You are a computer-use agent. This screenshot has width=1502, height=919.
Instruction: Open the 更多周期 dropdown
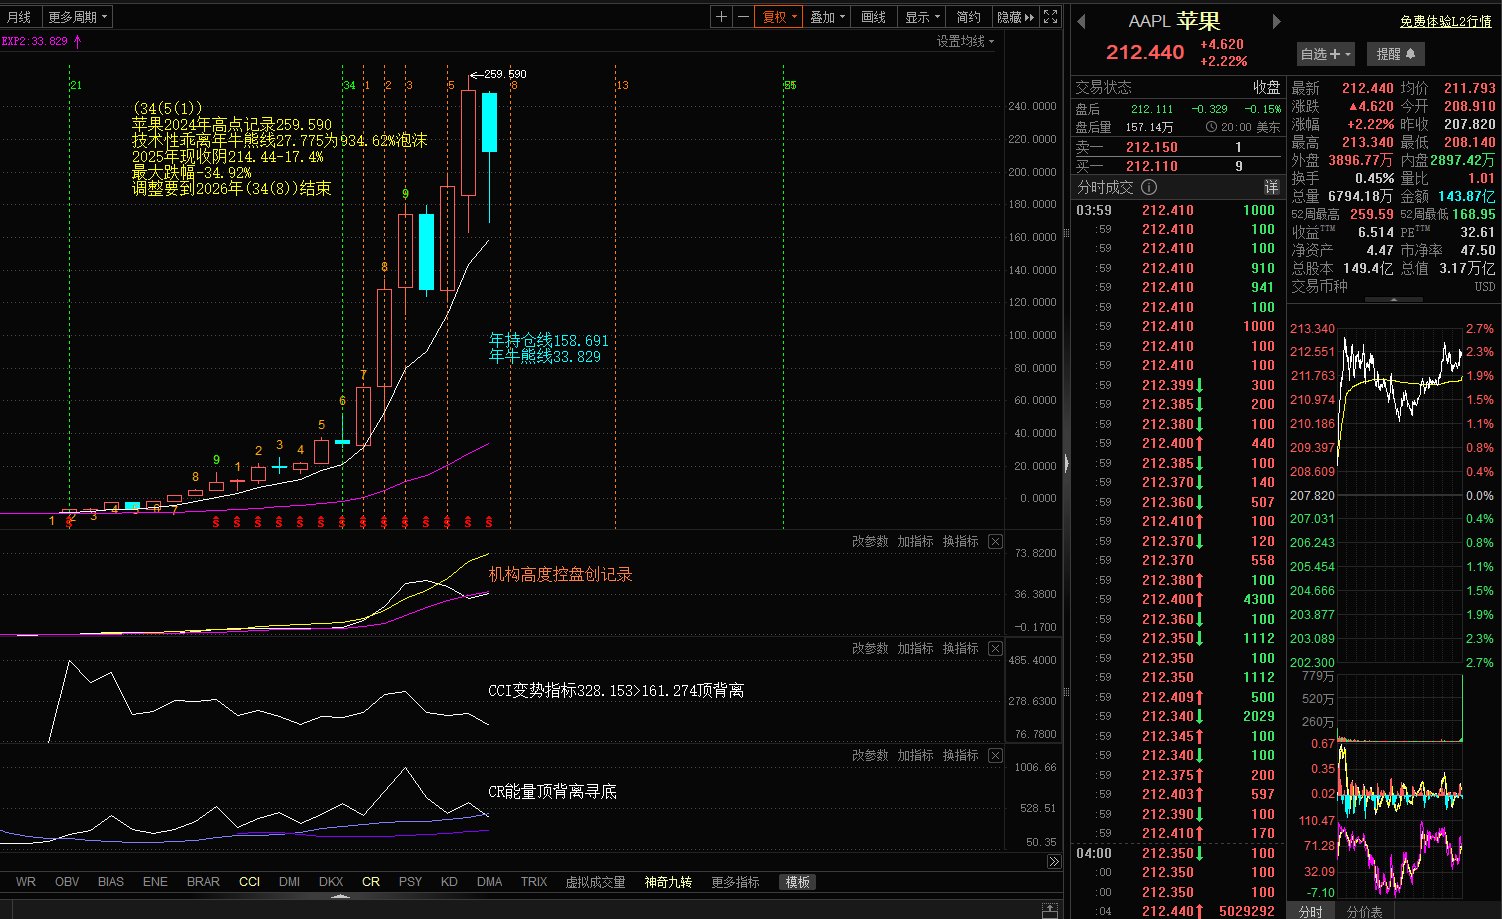[x=77, y=17]
